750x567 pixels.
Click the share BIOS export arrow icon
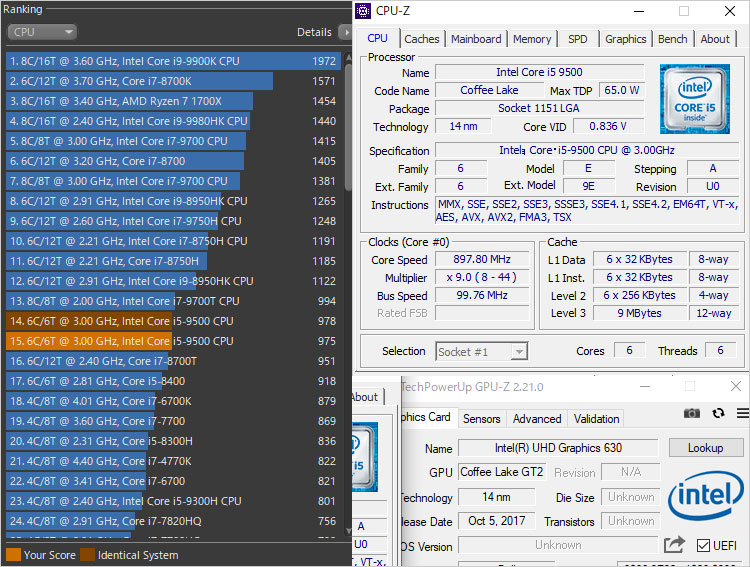coord(674,545)
